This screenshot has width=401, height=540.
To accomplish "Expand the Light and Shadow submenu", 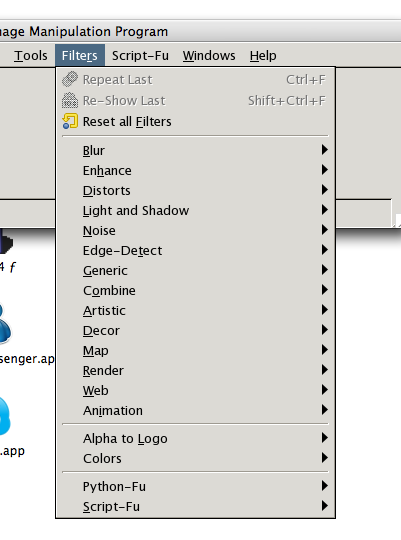I will tap(195, 210).
